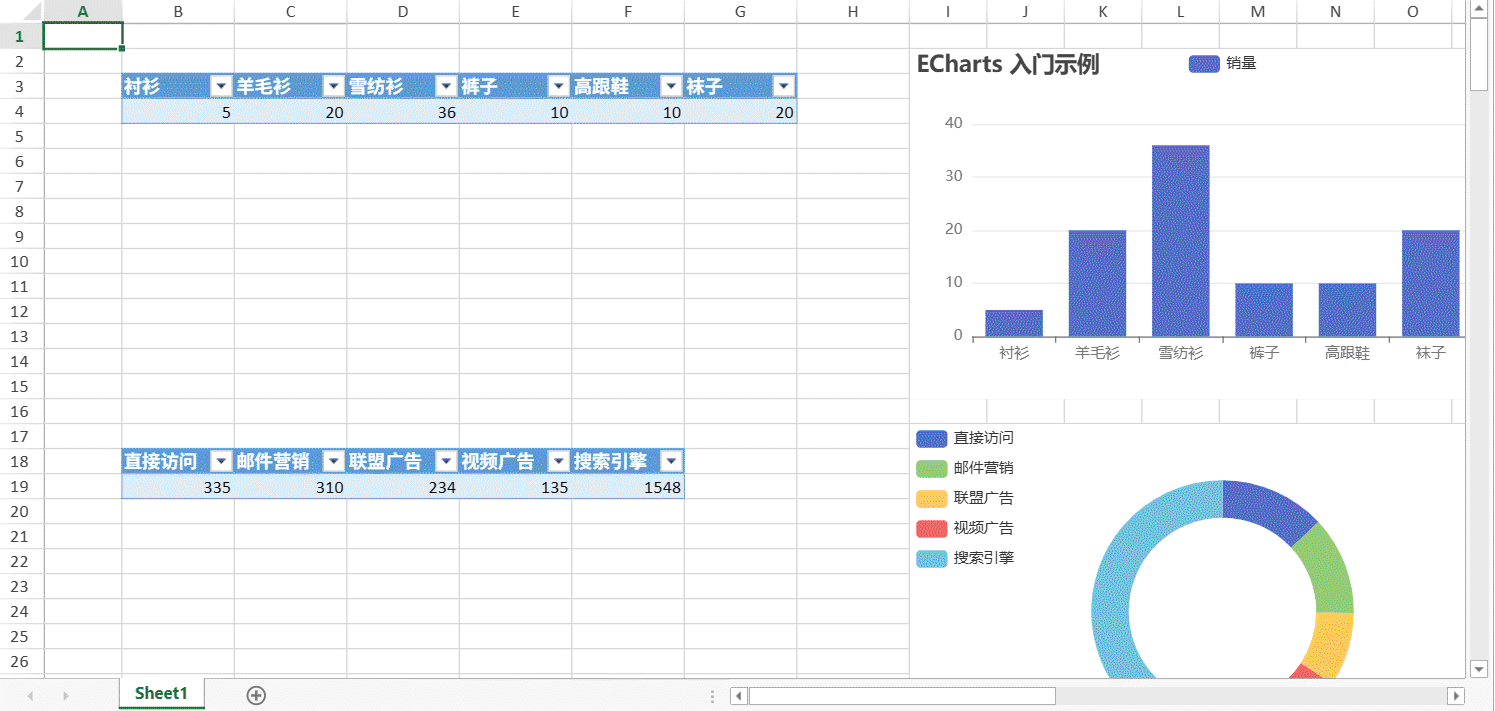This screenshot has width=1495, height=711.
Task: Open the 衬衫 column filter dropdown
Action: point(221,87)
